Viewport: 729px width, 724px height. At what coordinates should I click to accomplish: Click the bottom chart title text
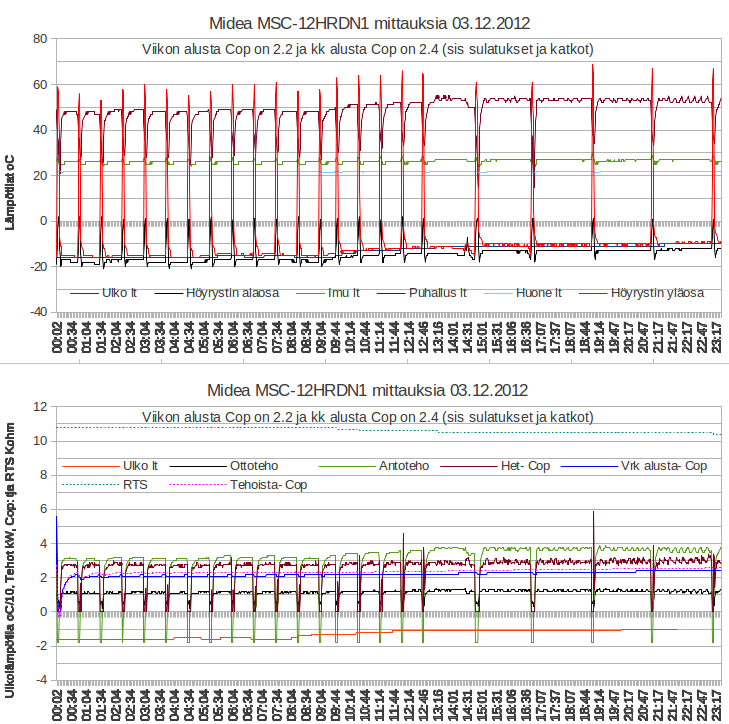click(x=369, y=389)
